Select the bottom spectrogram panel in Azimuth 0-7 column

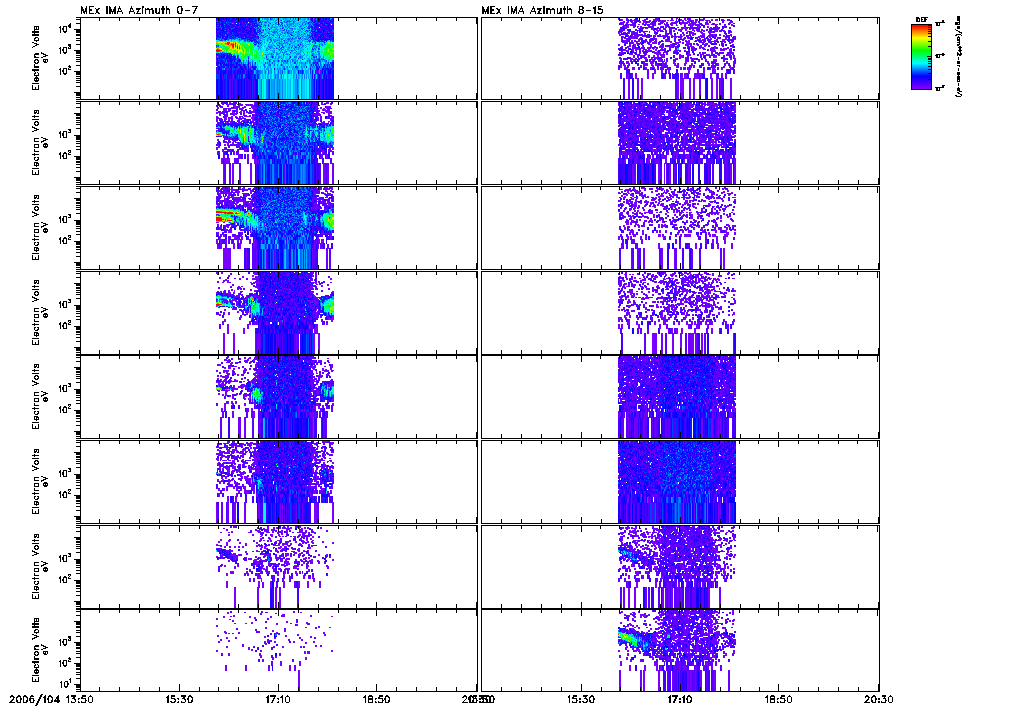click(279, 650)
